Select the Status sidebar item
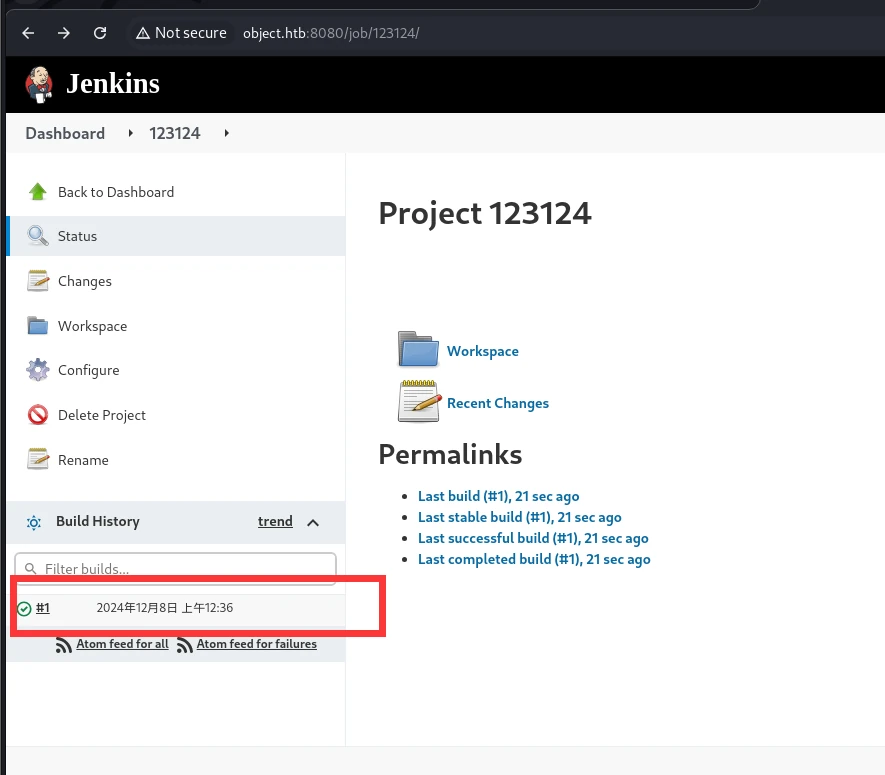 pyautogui.click(x=77, y=236)
